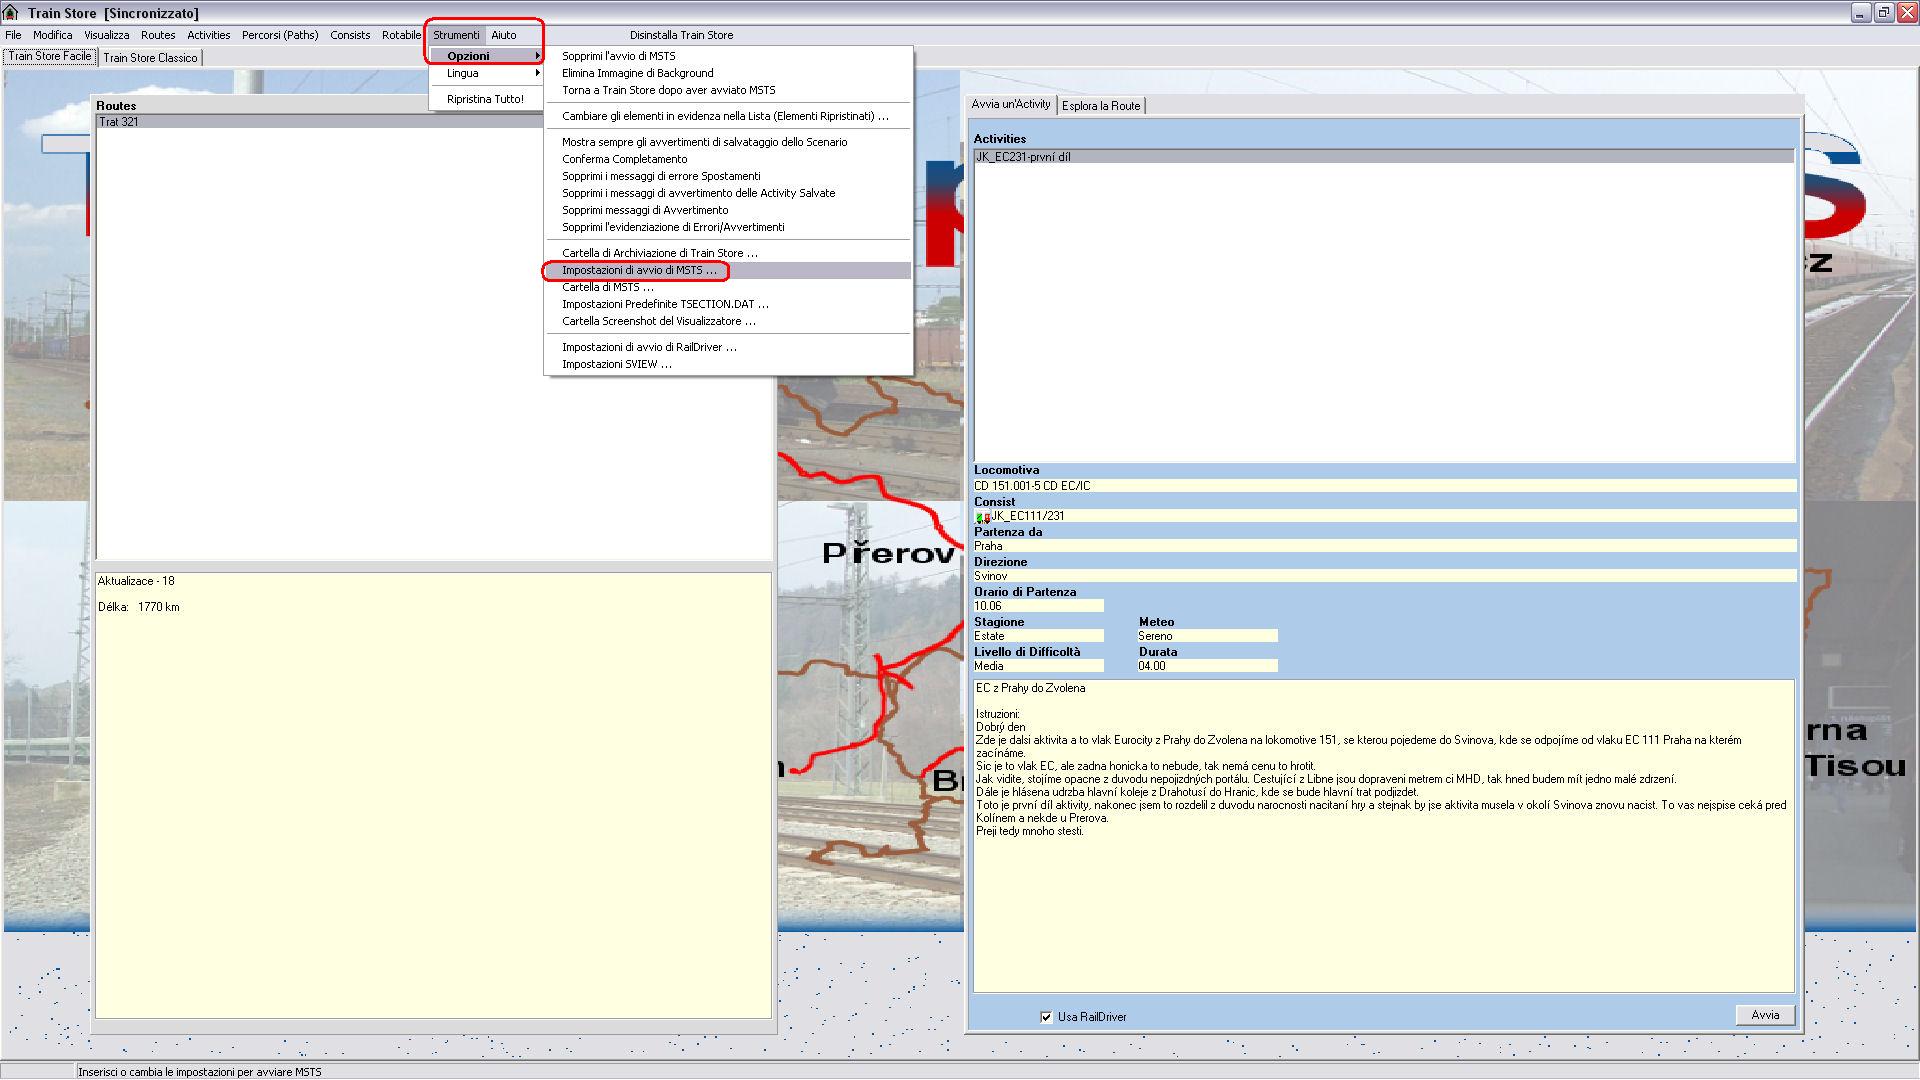
Task: Expand the Lingua submenu
Action: tap(487, 73)
